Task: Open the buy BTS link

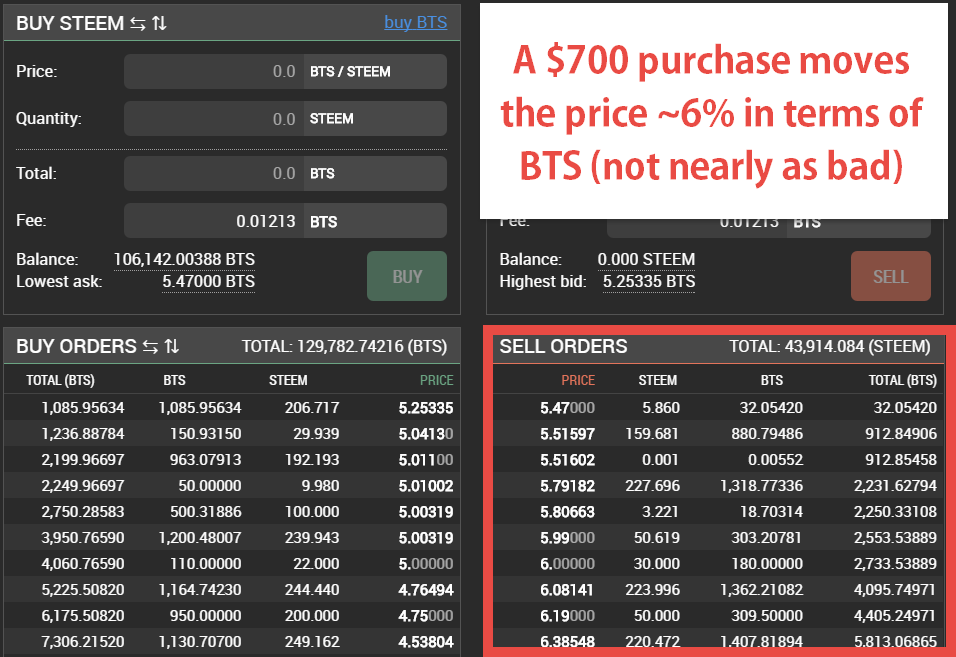Action: [x=415, y=23]
